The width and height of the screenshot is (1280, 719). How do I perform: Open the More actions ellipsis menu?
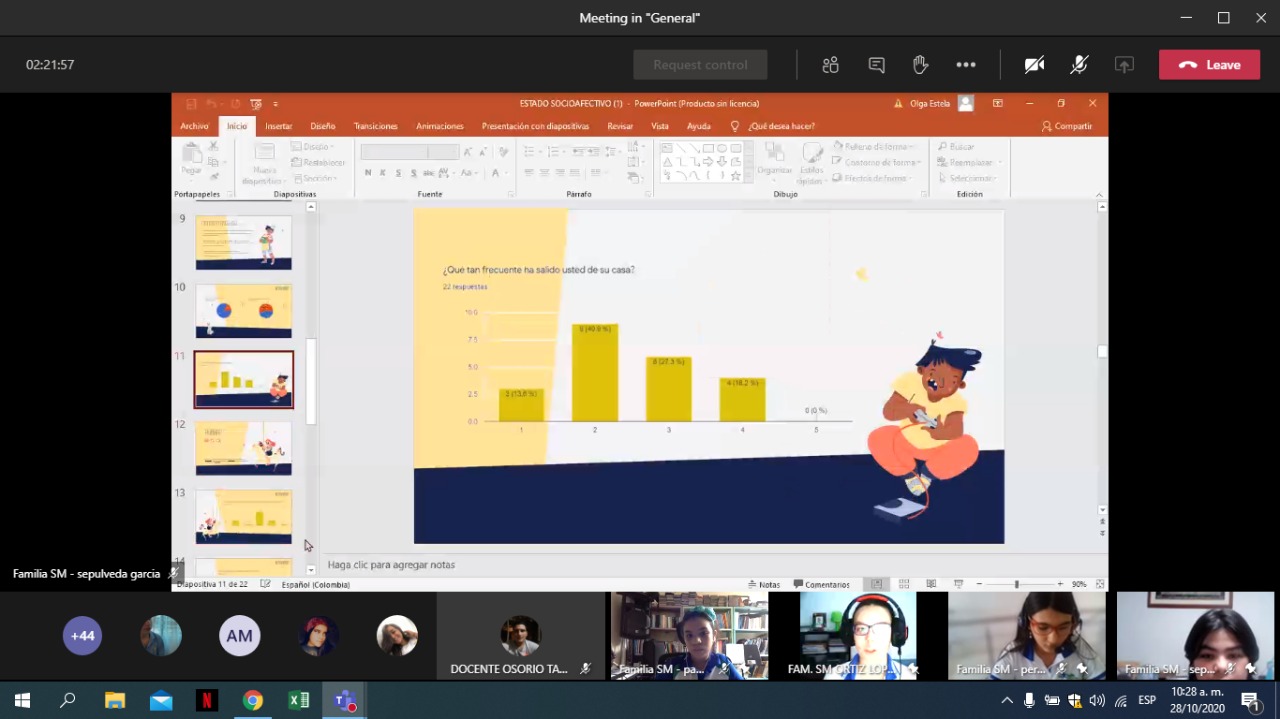click(965, 65)
